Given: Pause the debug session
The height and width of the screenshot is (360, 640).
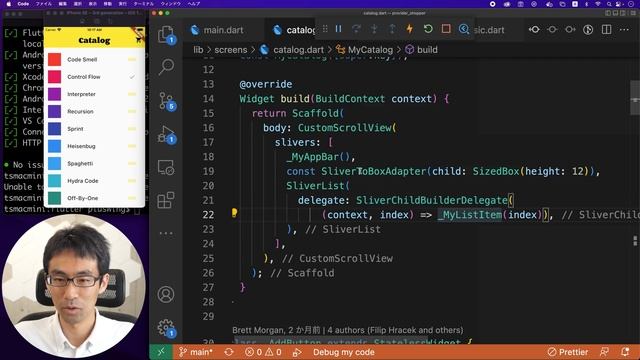Looking at the screenshot, I should 338,29.
